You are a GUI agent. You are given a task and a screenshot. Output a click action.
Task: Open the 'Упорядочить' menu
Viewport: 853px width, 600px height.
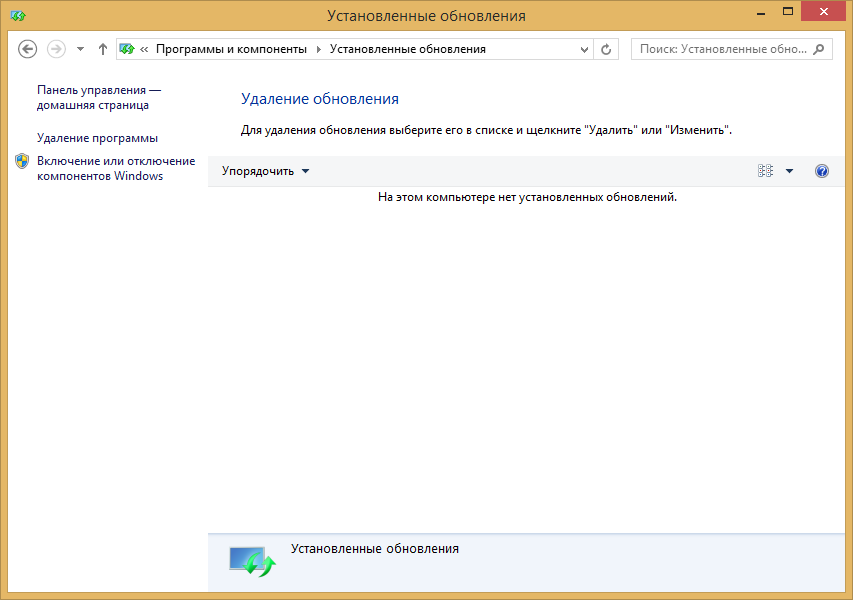point(265,171)
